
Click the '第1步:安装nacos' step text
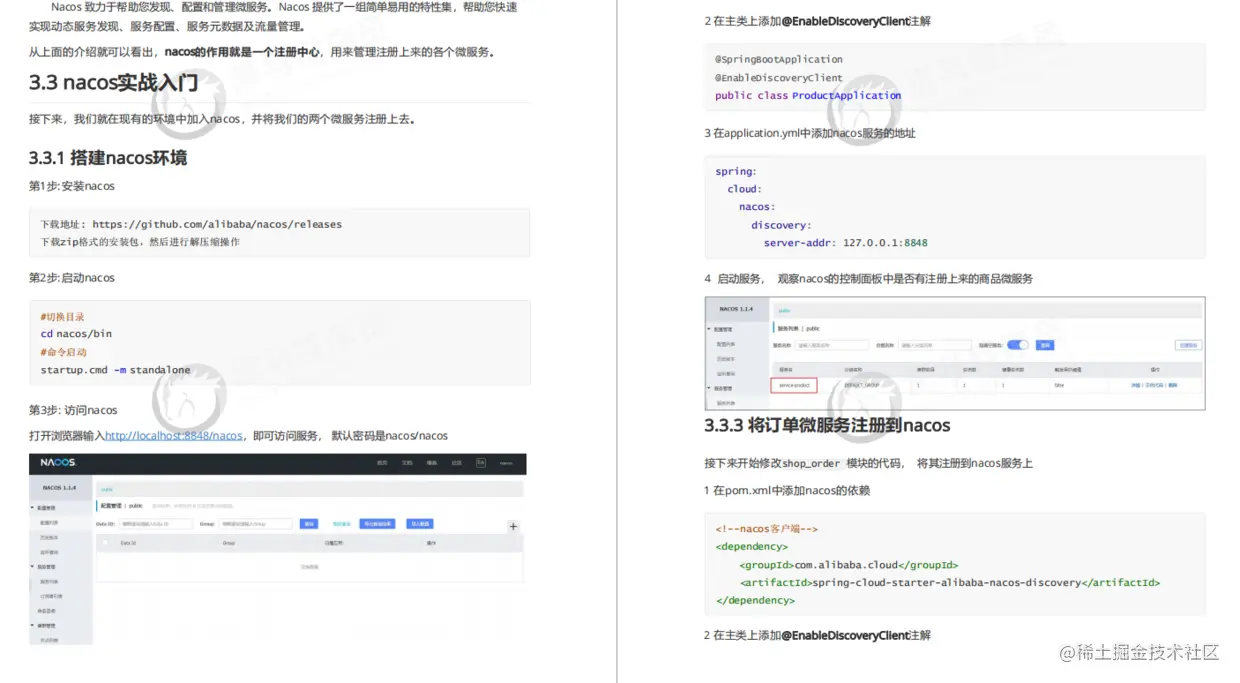72,186
